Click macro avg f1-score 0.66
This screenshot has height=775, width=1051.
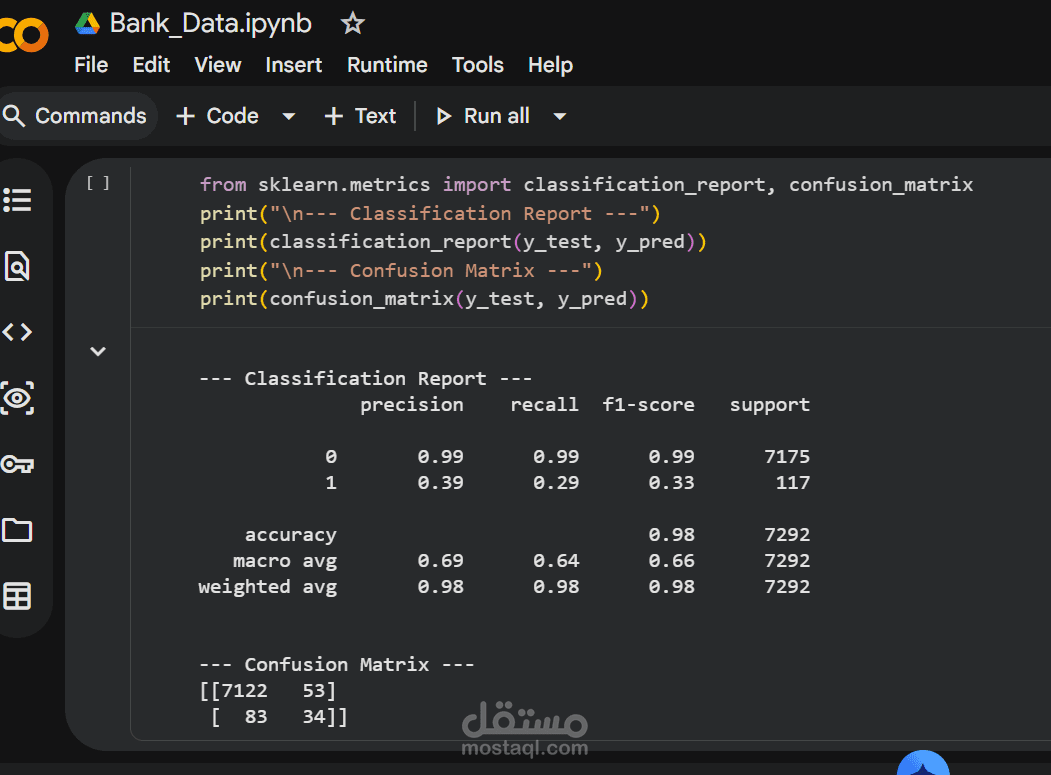pos(672,560)
